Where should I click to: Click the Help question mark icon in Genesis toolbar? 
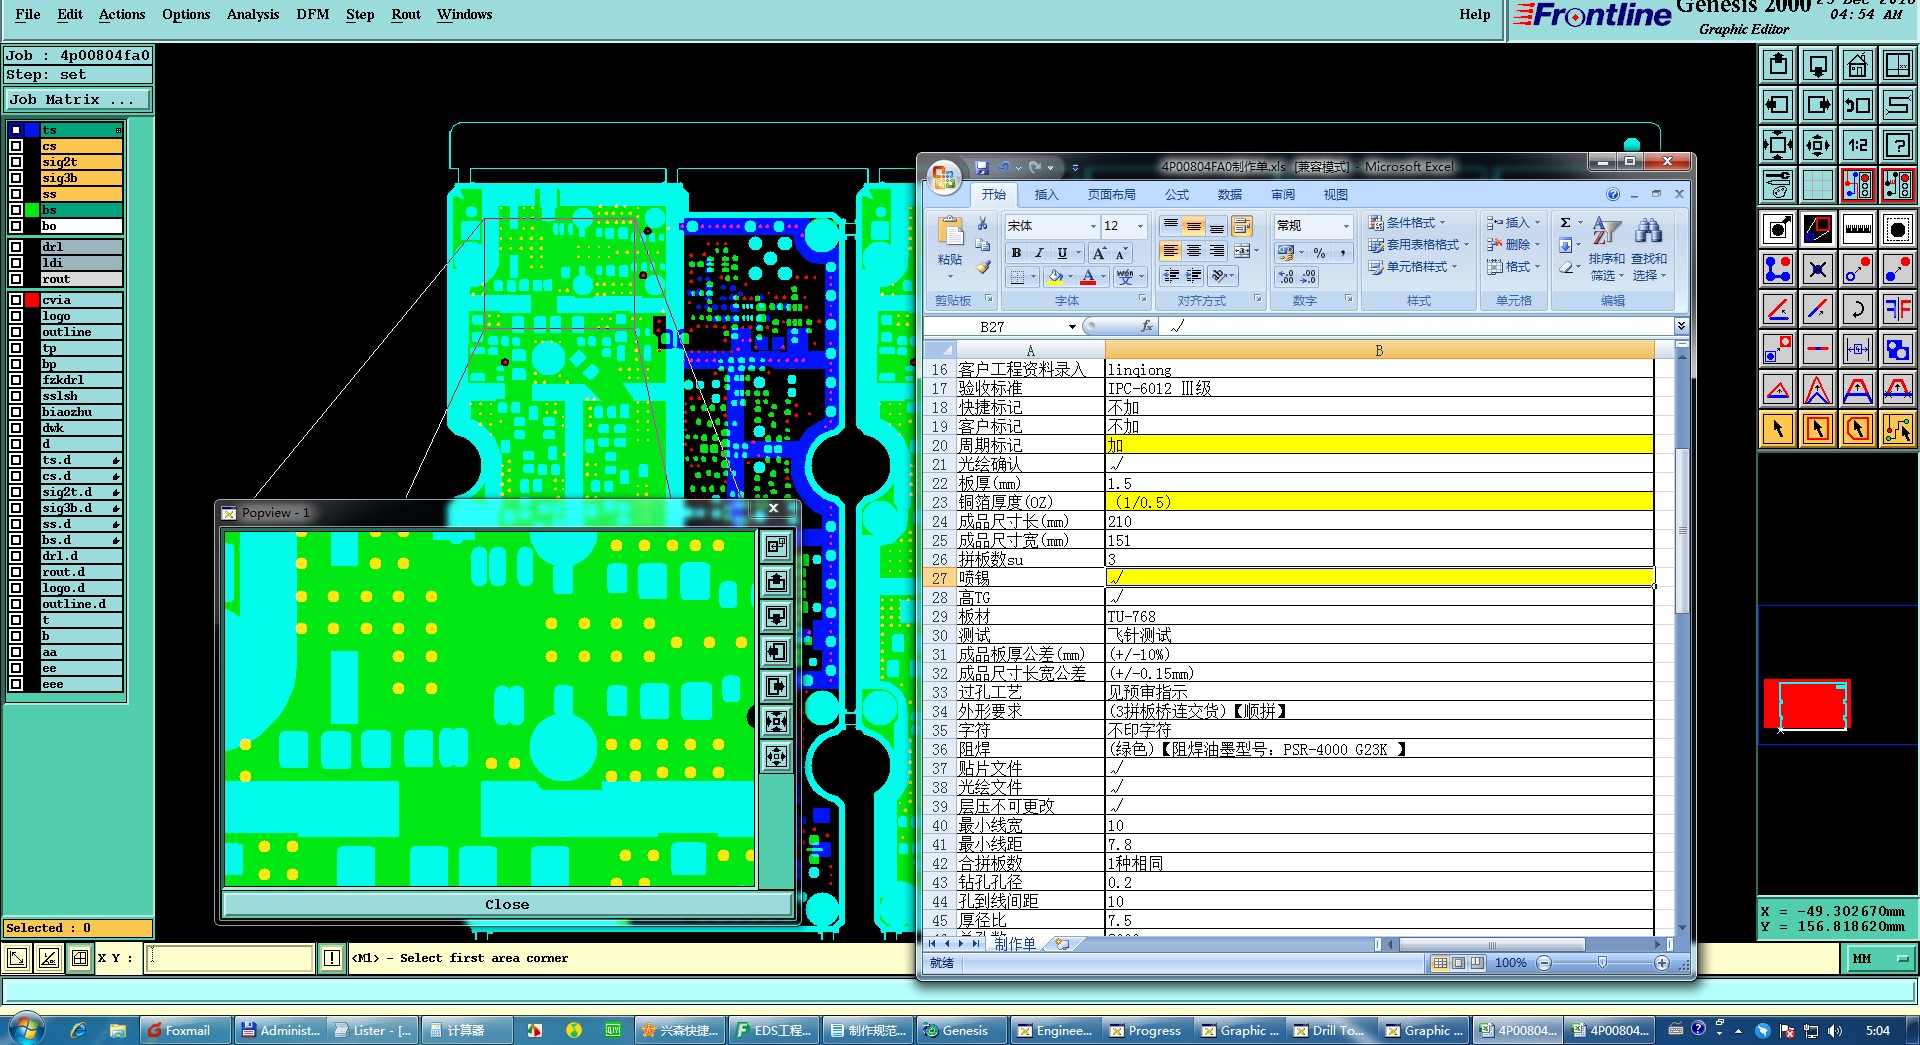tap(1898, 145)
